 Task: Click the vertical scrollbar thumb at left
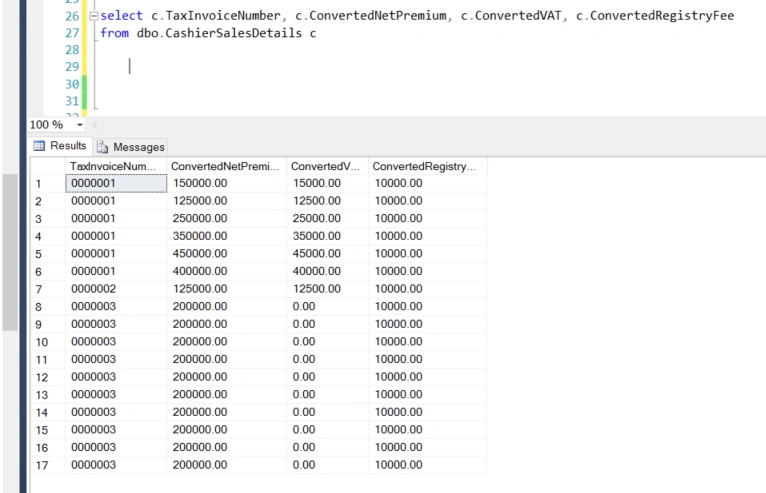(10, 253)
